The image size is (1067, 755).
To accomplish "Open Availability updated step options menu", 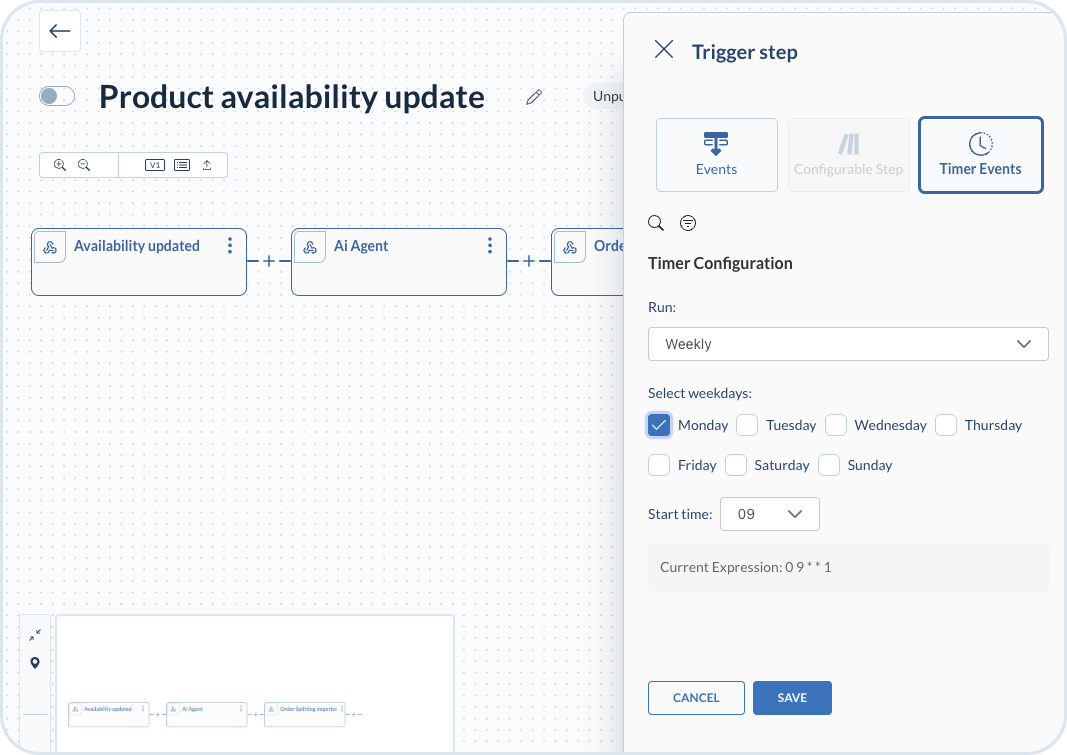I will (230, 246).
